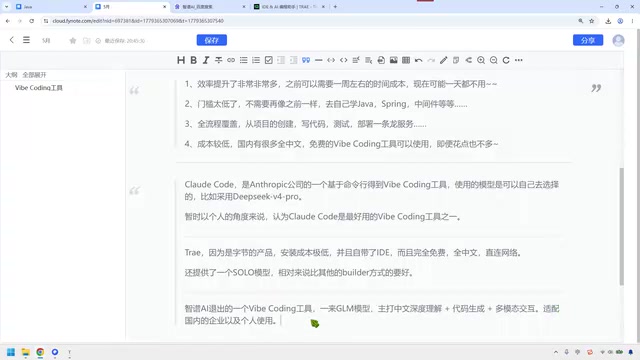This screenshot has width=640, height=360.
Task: Click the editor vertical scrollbar
Action: (x=621, y=227)
